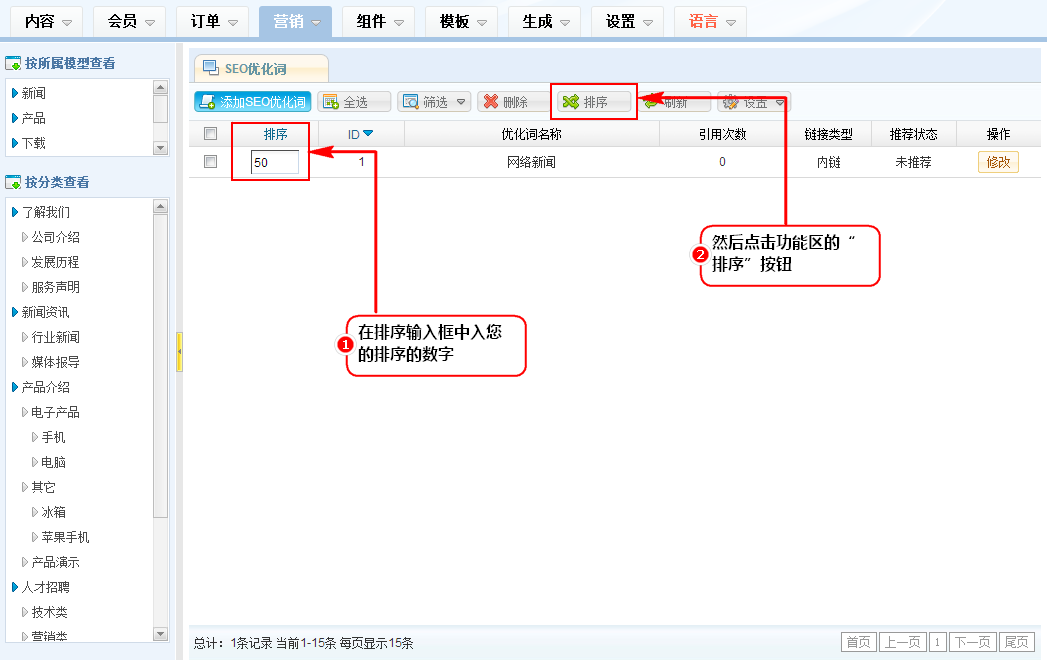Expand the 了解我们 tree node
This screenshot has width=1047, height=662.
click(x=15, y=212)
